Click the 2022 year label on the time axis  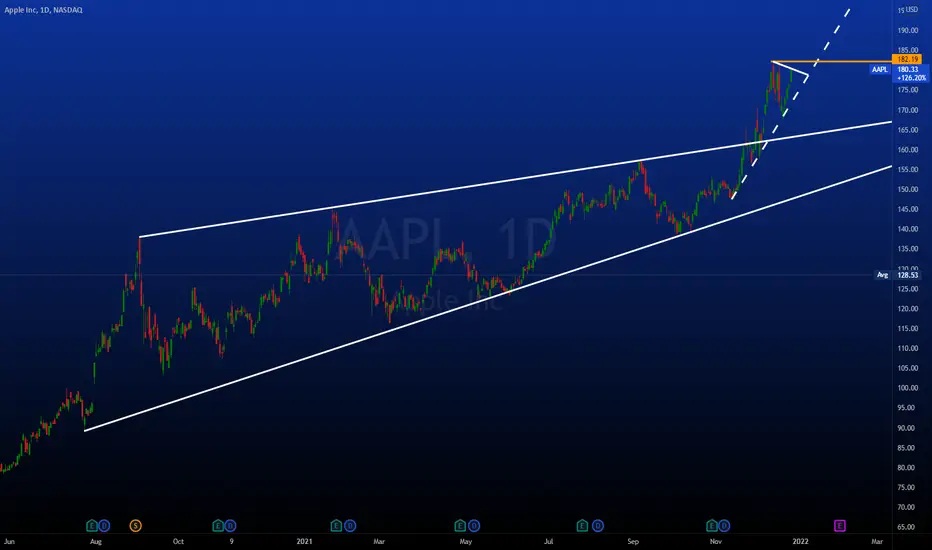click(x=800, y=542)
